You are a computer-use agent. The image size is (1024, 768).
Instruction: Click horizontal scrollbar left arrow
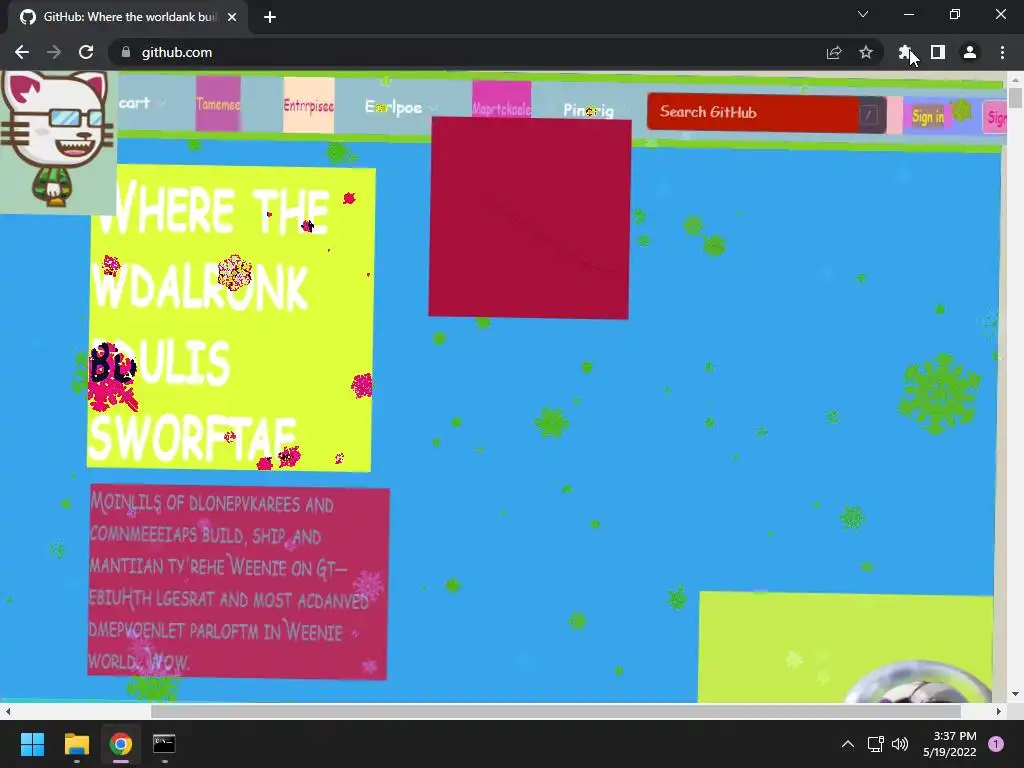8,711
